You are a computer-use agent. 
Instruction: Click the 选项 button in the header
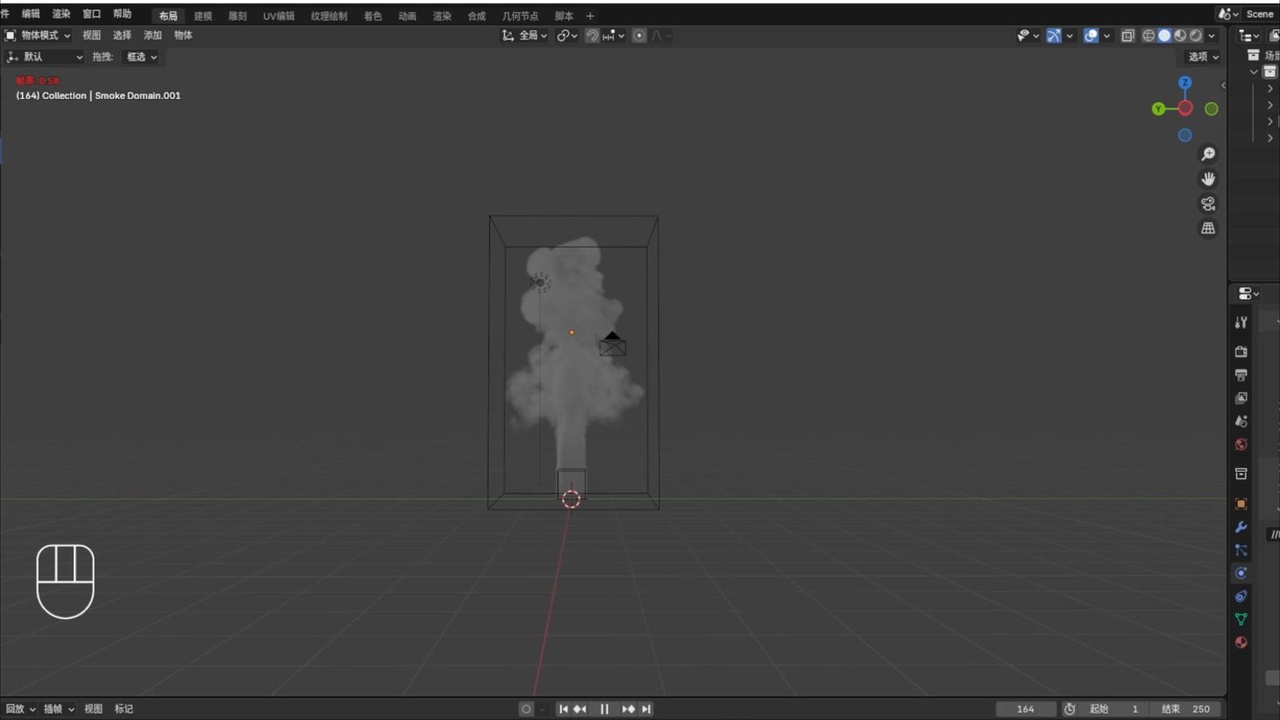(1199, 56)
